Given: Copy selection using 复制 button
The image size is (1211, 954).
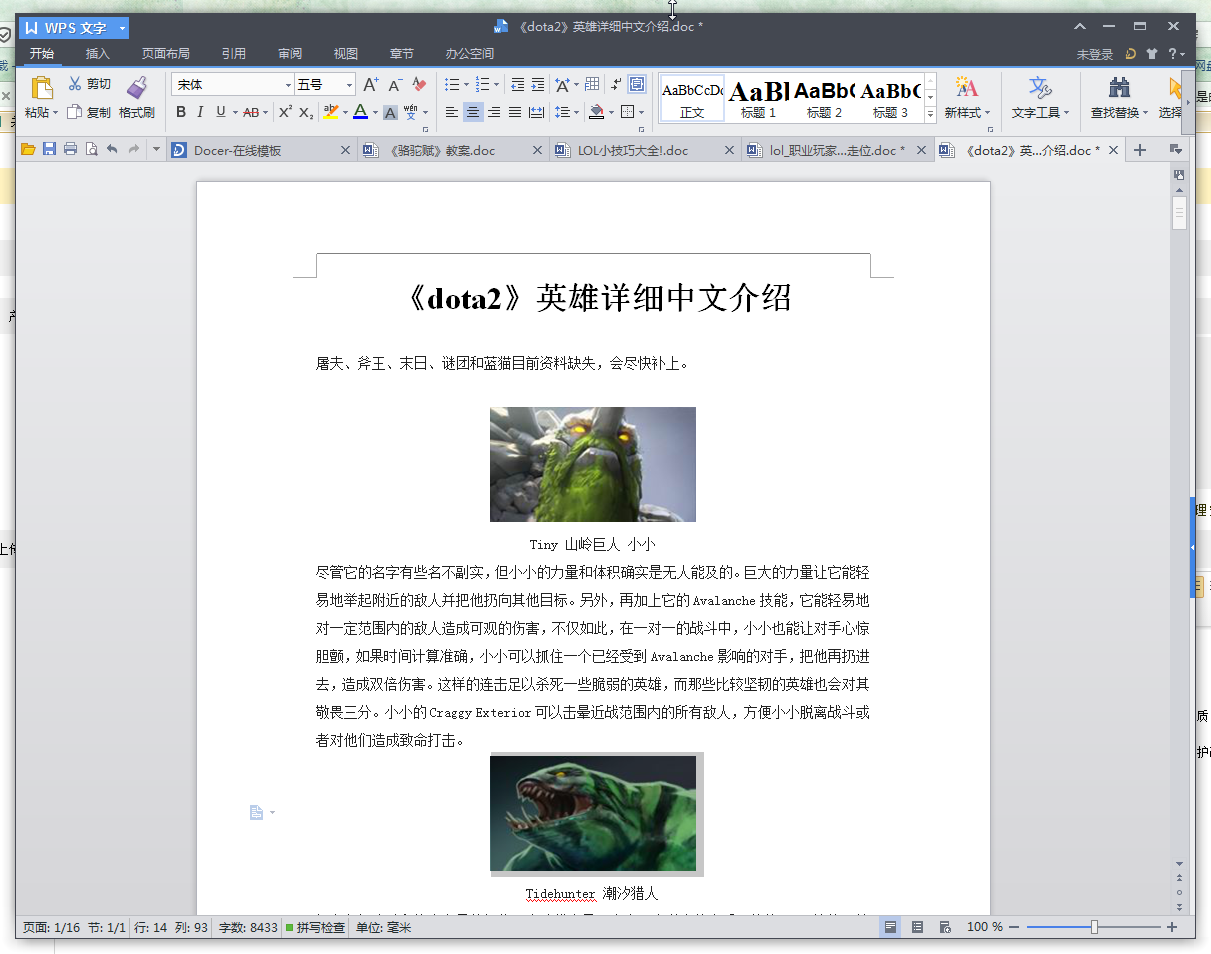Looking at the screenshot, I should (x=89, y=113).
